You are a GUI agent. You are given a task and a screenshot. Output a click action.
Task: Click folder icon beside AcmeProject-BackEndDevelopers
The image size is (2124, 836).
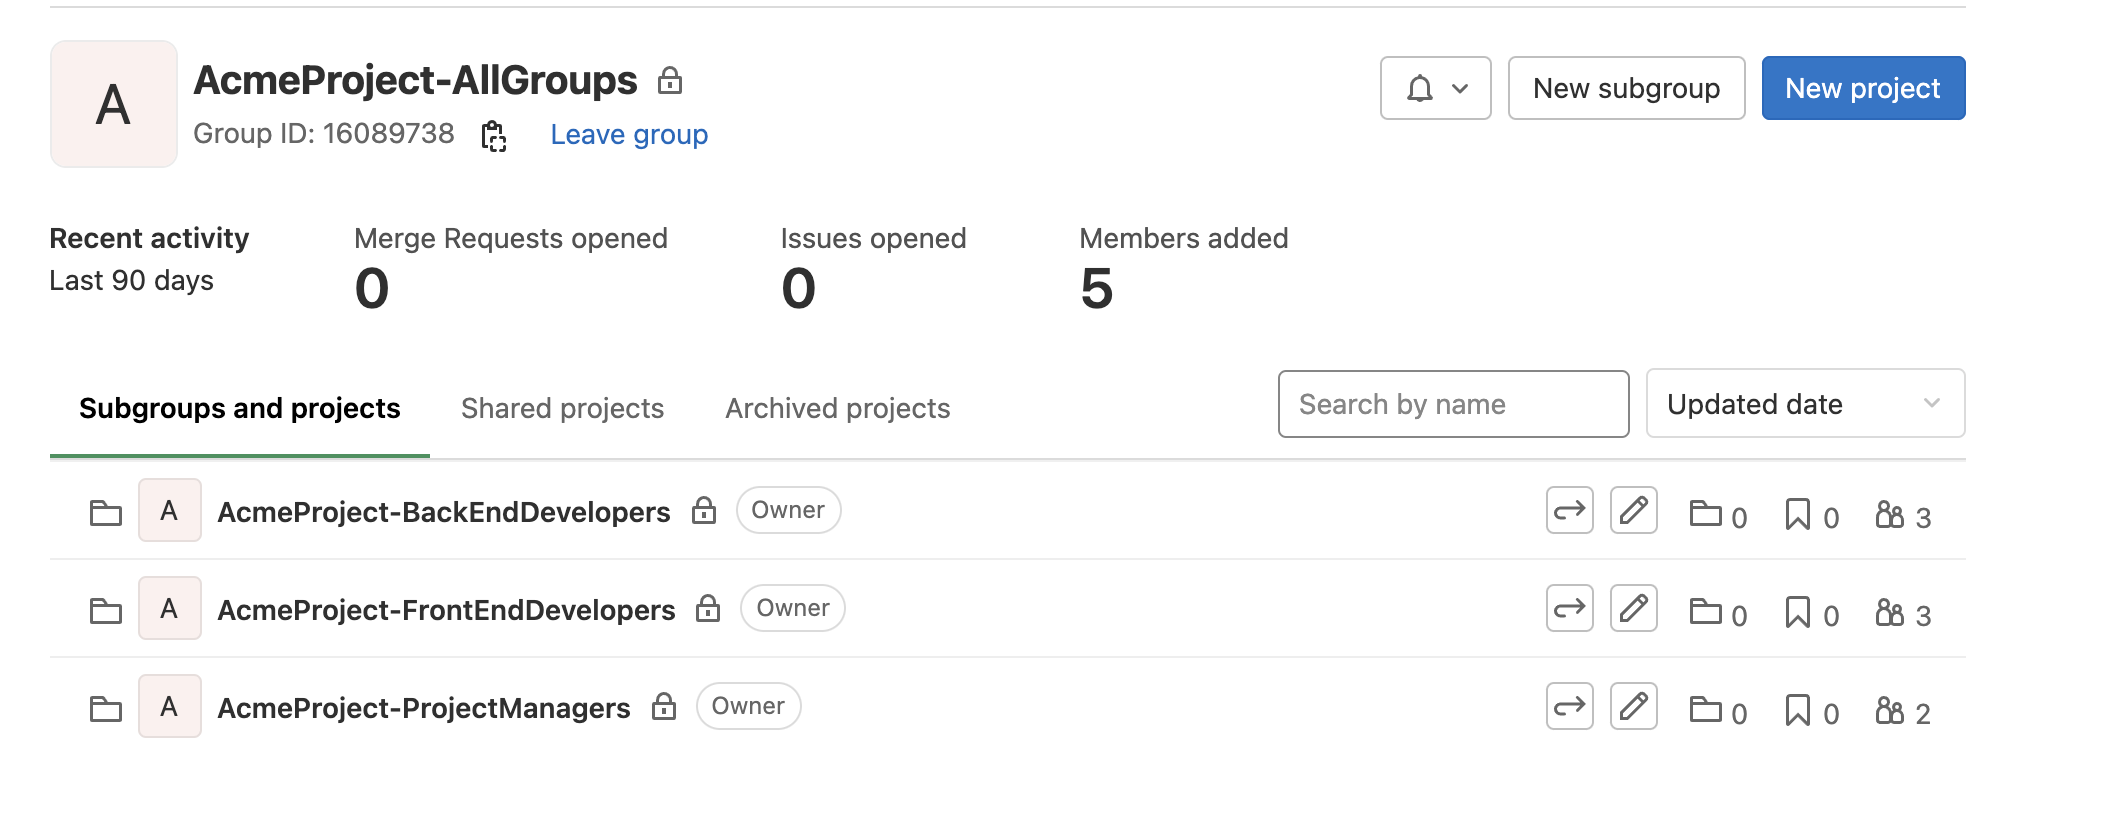pos(106,513)
